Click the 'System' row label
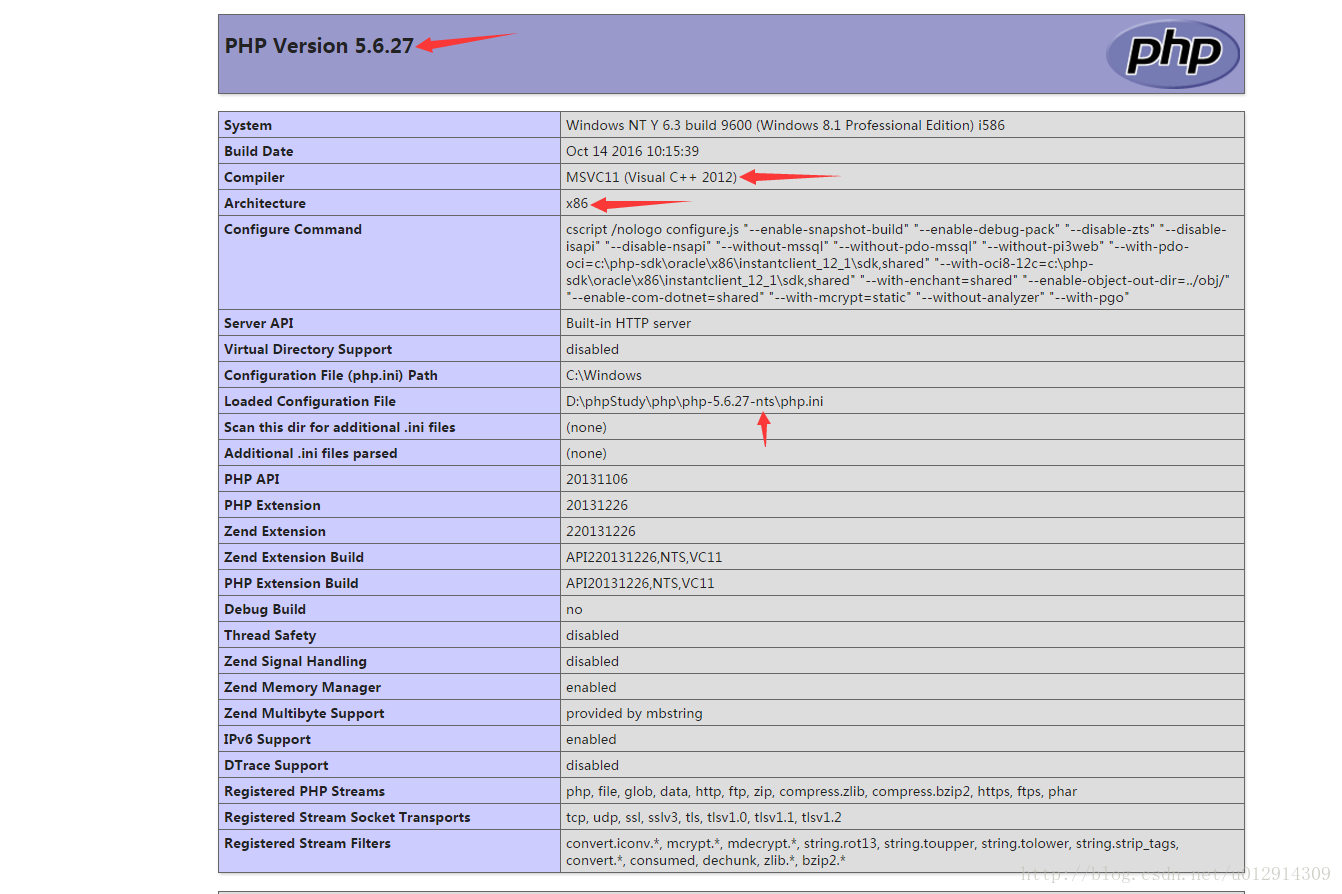This screenshot has width=1342, height=894. coord(248,125)
